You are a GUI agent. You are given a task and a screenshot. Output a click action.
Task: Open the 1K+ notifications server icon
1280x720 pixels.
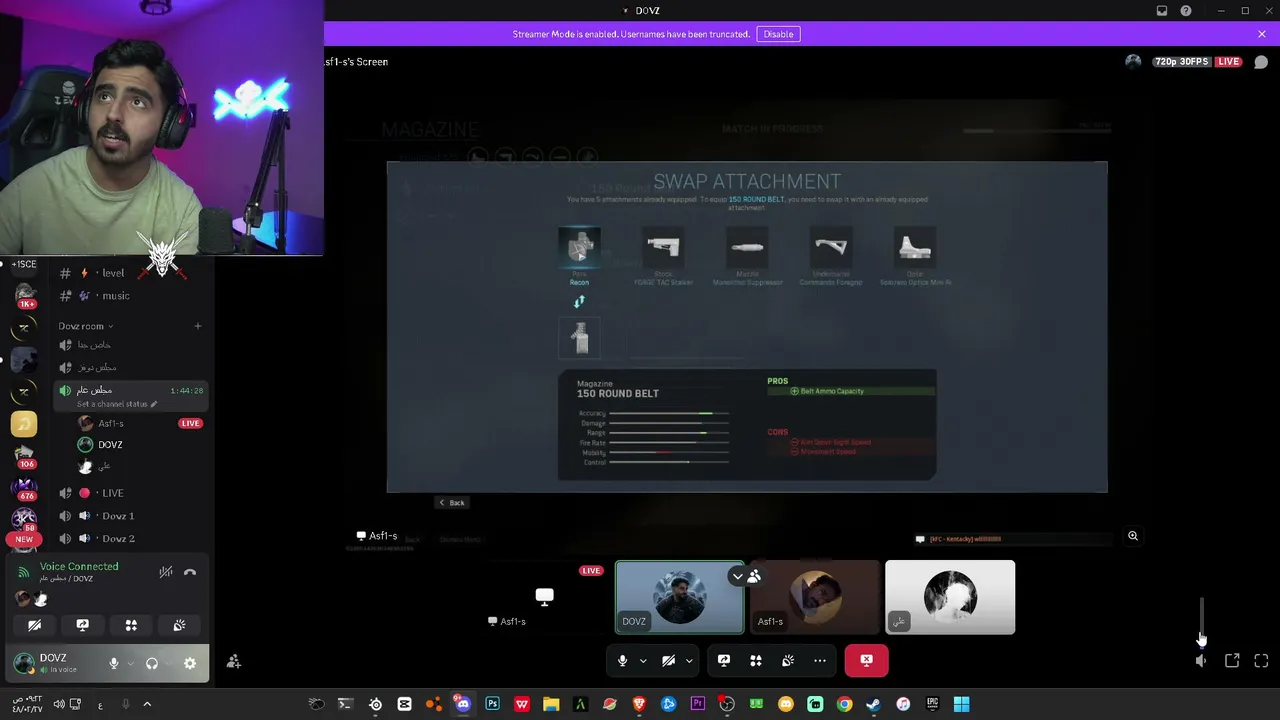coord(25,294)
